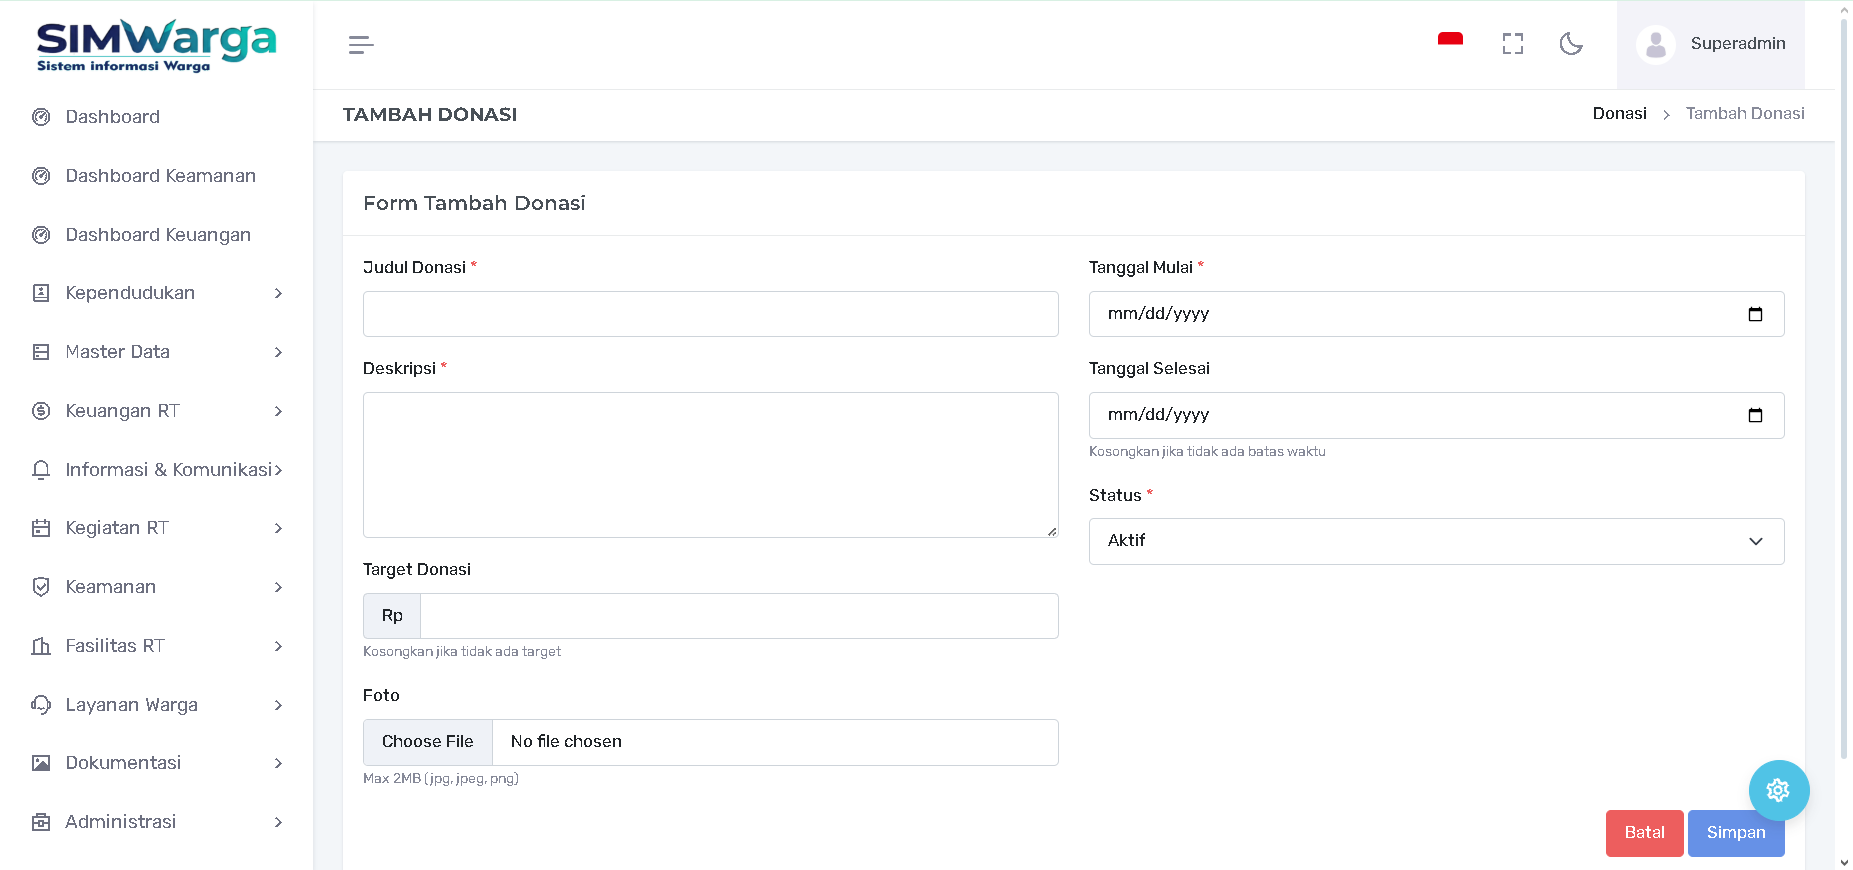Click the Superadmin profile avatar
1853x870 pixels.
pyautogui.click(x=1656, y=45)
